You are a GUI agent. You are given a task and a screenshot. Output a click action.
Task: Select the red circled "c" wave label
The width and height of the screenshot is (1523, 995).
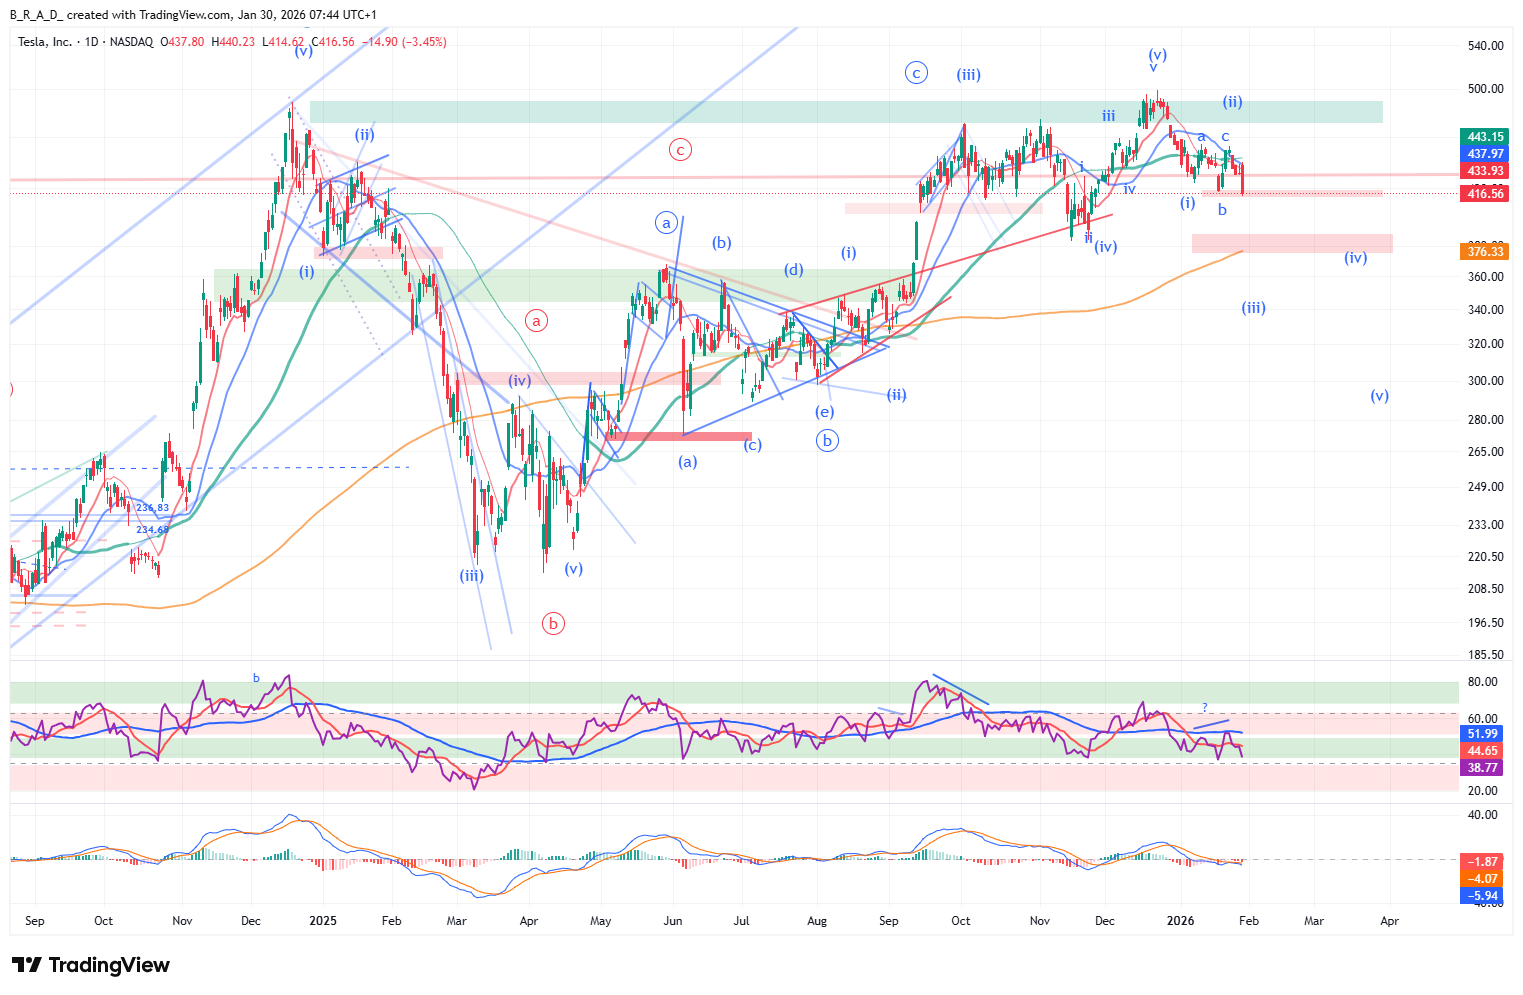(x=680, y=150)
